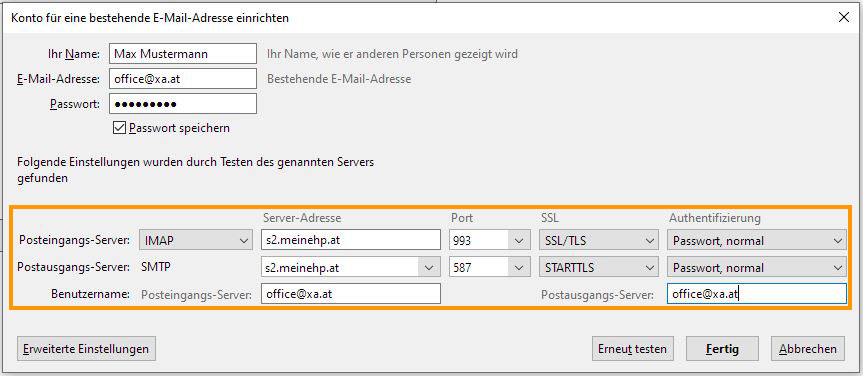This screenshot has width=863, height=376.
Task: Expand the incoming port 993 dropdown
Action: (x=487, y=240)
